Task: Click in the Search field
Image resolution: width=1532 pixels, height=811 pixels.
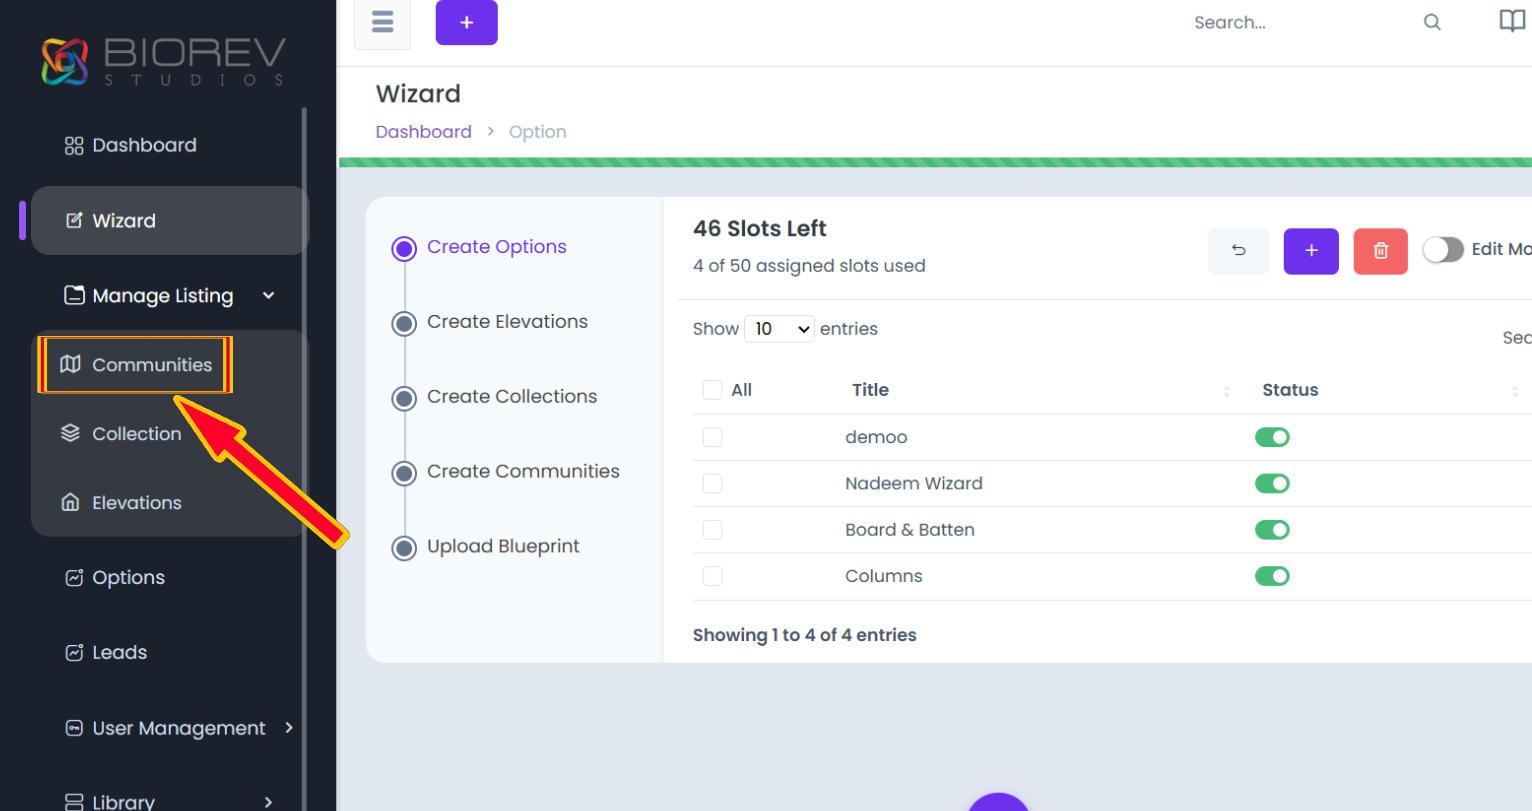Action: click(1300, 22)
